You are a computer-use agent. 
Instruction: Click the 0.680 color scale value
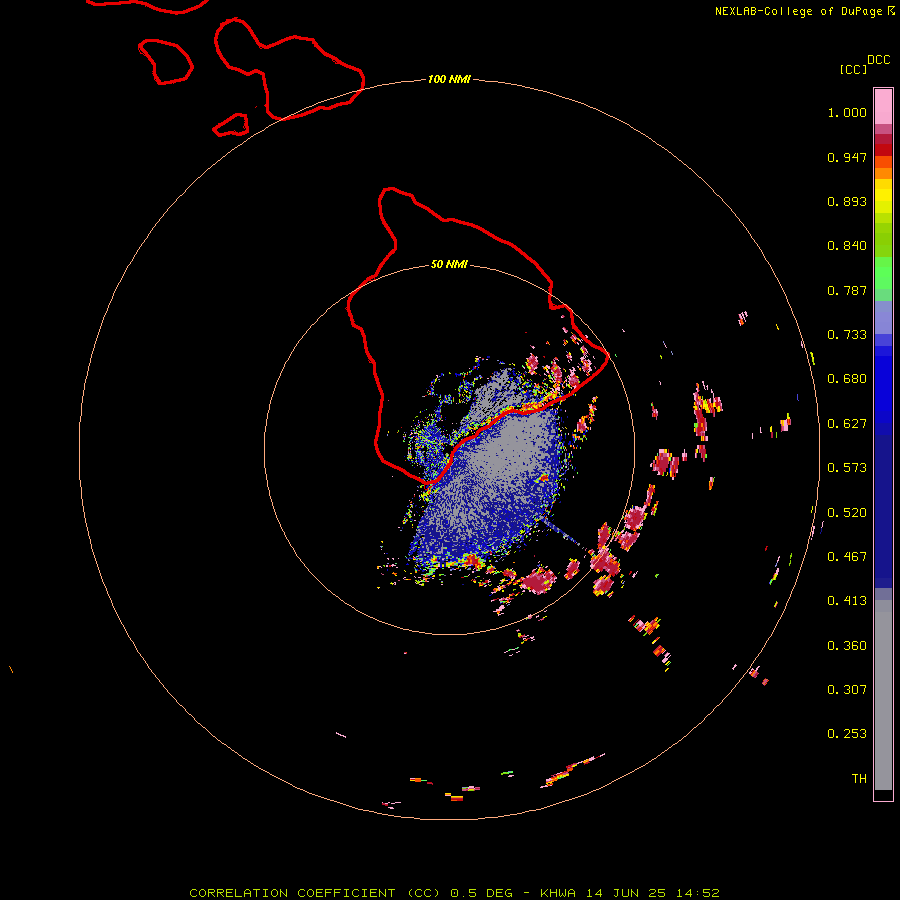click(847, 379)
